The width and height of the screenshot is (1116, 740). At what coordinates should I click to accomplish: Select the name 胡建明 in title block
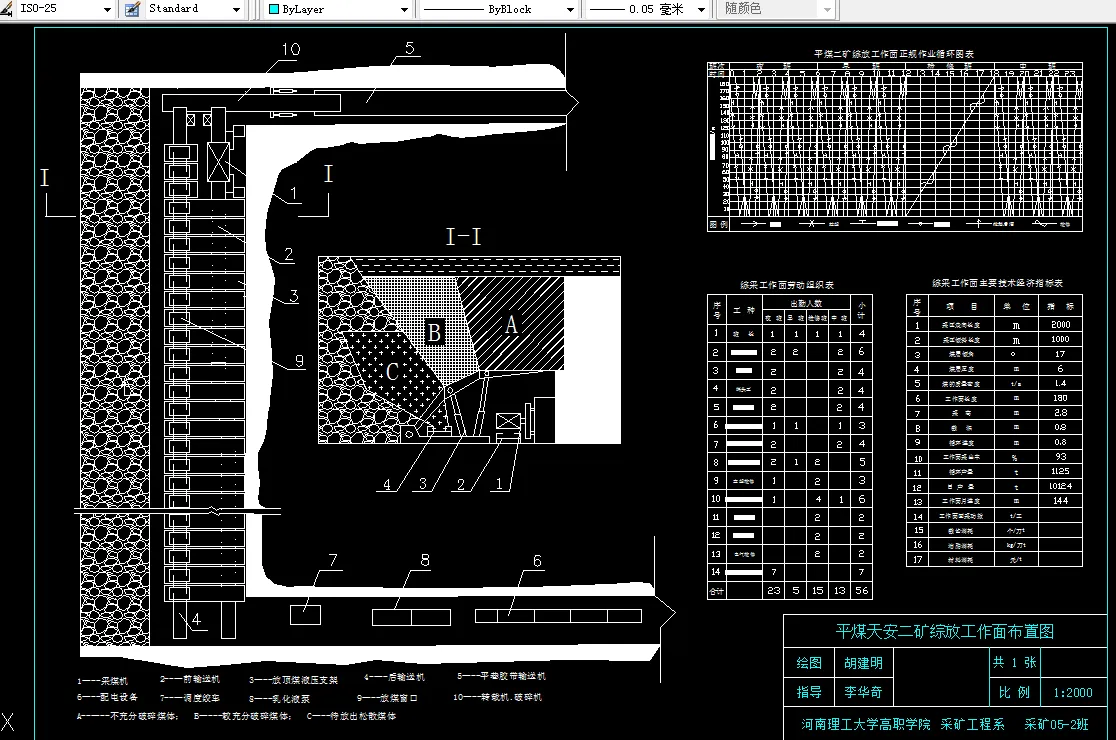tap(863, 663)
